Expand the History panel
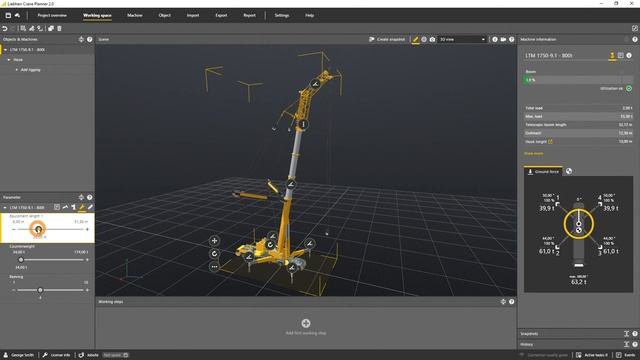This screenshot has width=640, height=360. (627, 344)
